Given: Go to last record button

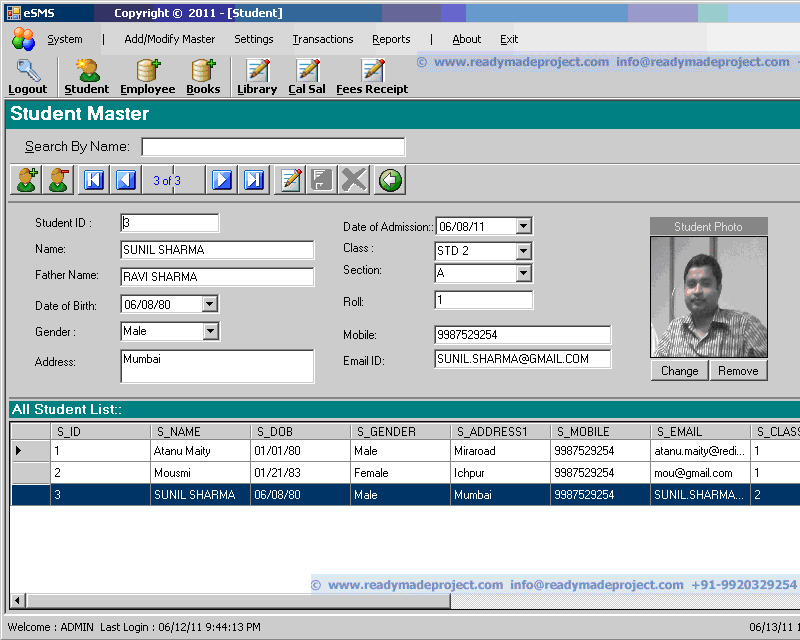Looking at the screenshot, I should pos(254,180).
